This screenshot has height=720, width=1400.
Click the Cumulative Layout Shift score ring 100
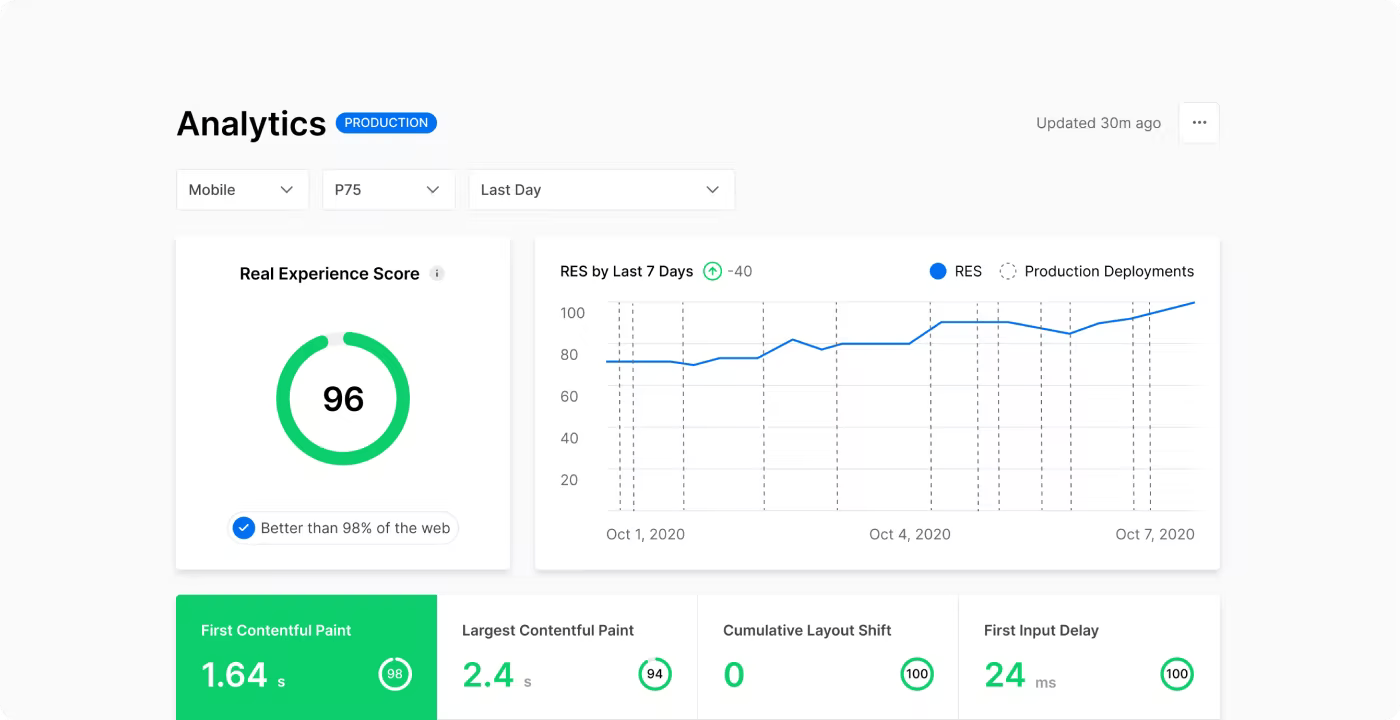[x=917, y=674]
